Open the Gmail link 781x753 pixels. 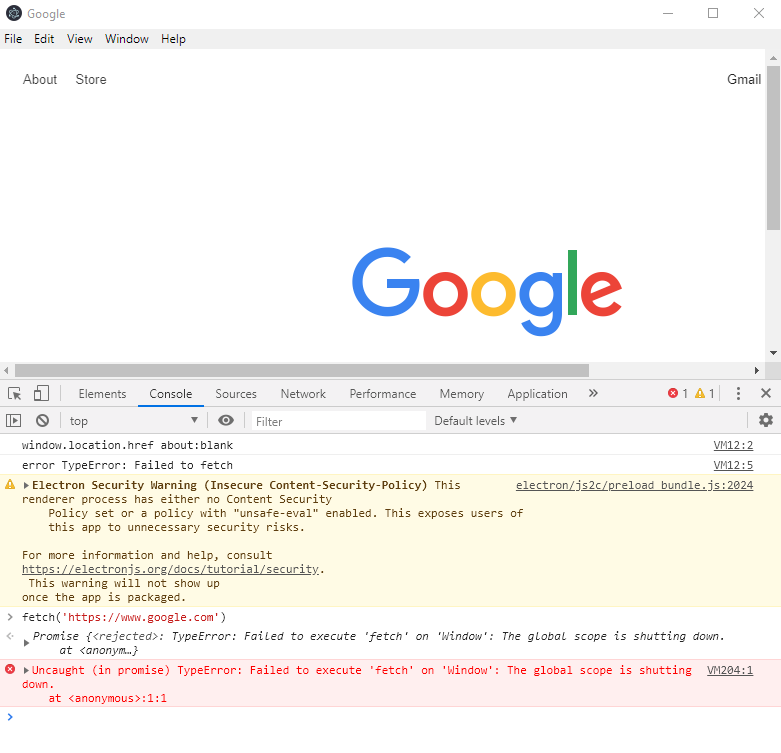744,79
